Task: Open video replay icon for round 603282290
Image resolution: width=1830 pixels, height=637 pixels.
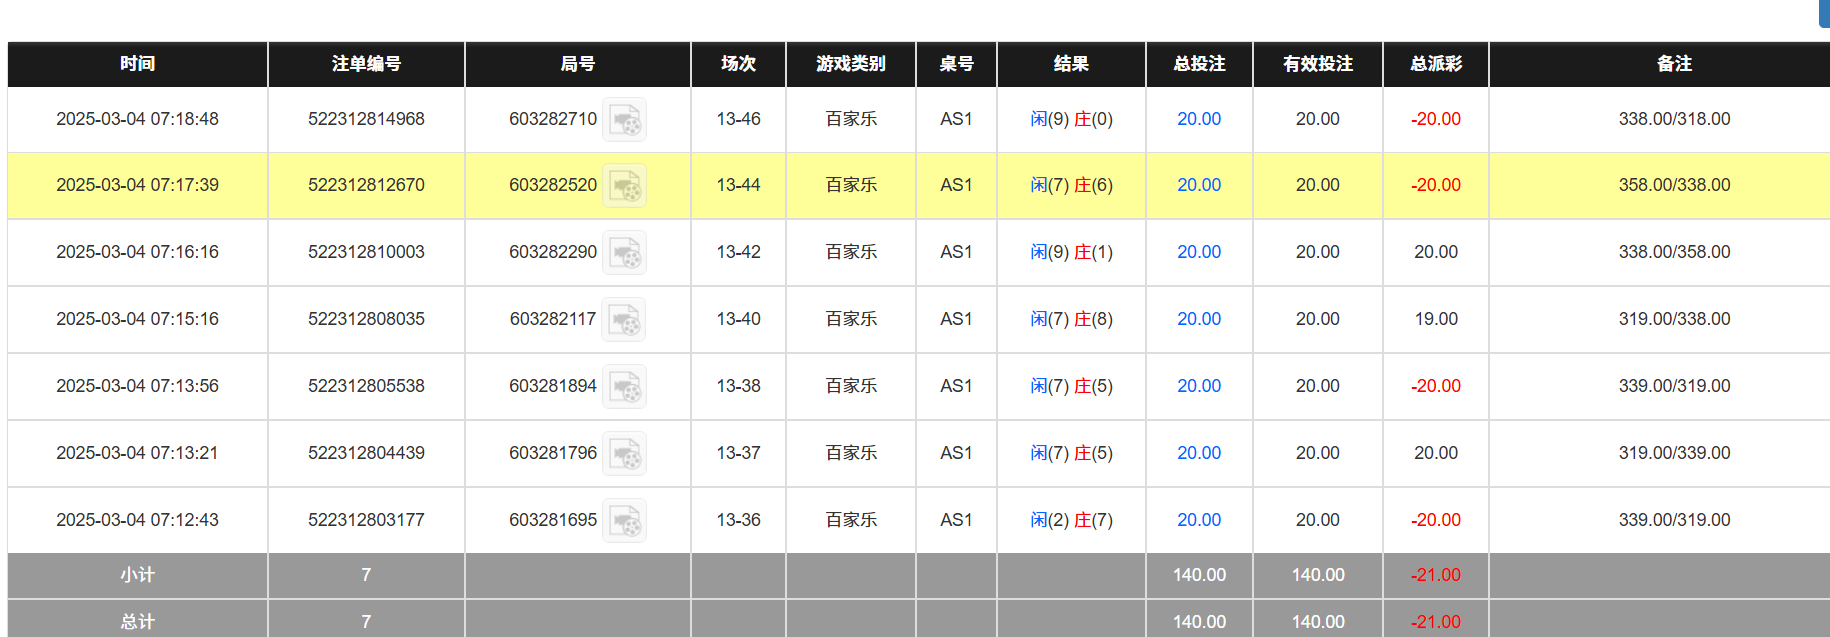Action: 625,253
